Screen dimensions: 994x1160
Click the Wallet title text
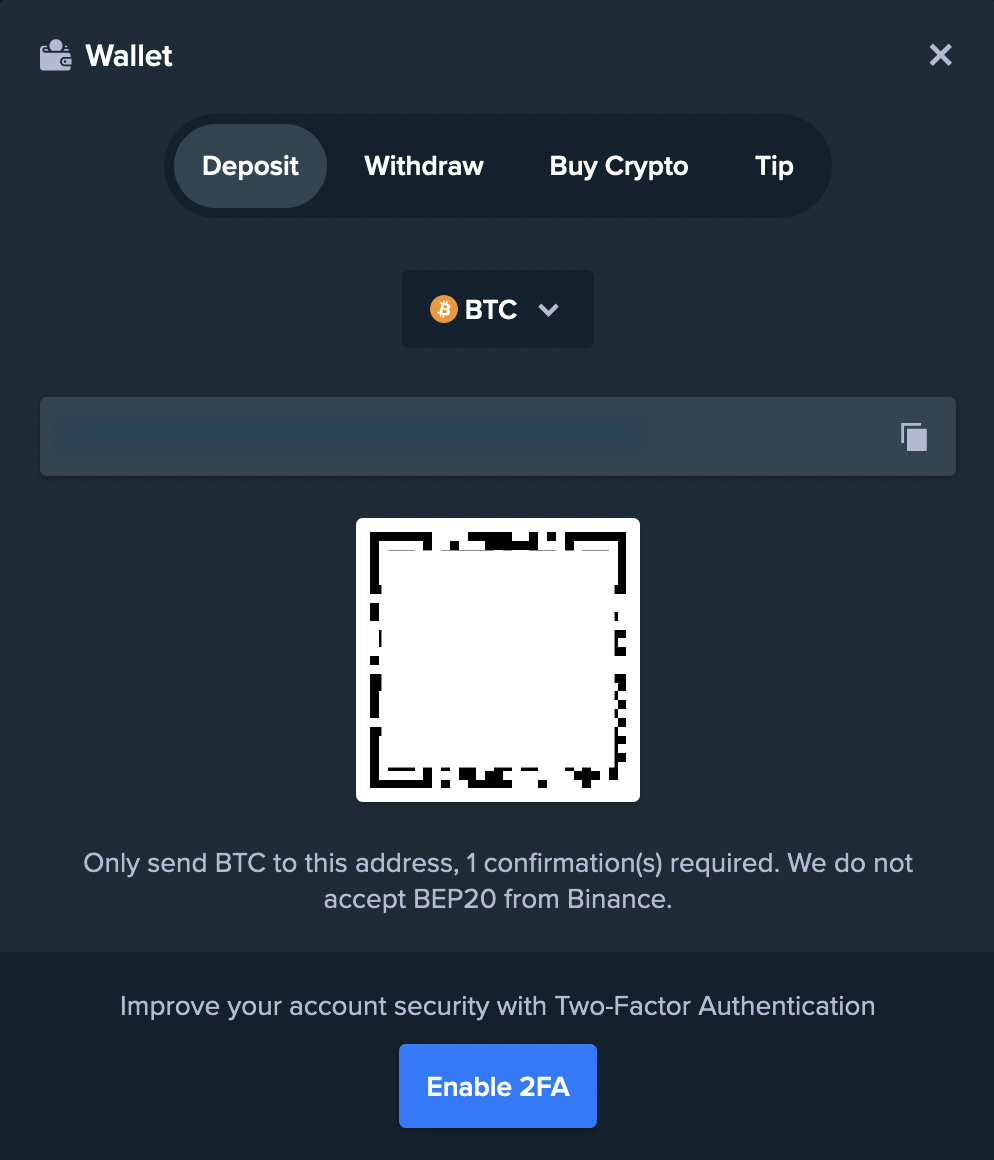[x=129, y=55]
